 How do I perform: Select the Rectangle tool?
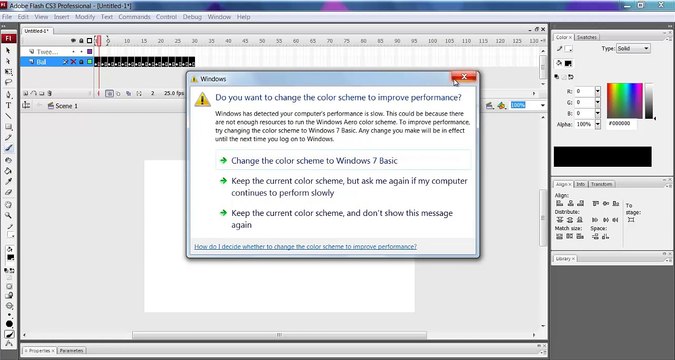pos(9,127)
